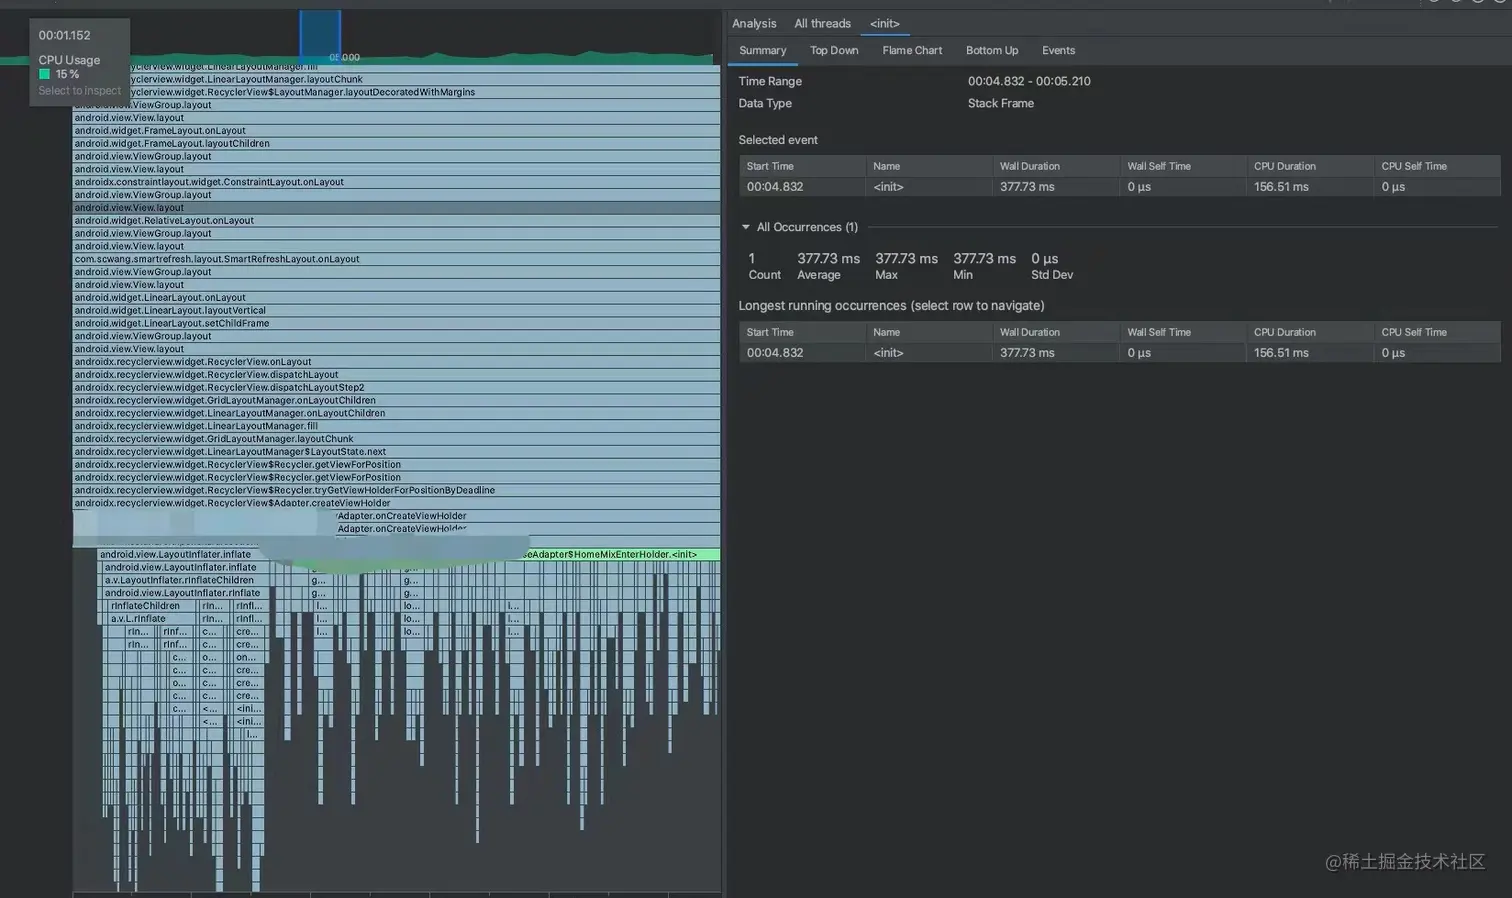Click the blue selected range on the timeline
The width and height of the screenshot is (1512, 898).
click(x=320, y=34)
